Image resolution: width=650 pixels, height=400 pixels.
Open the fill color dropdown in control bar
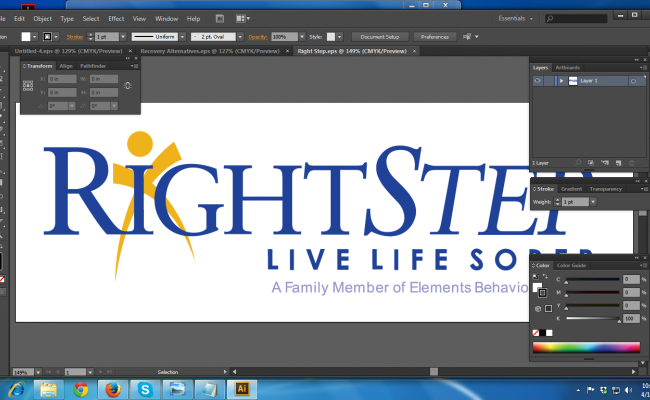(x=35, y=37)
